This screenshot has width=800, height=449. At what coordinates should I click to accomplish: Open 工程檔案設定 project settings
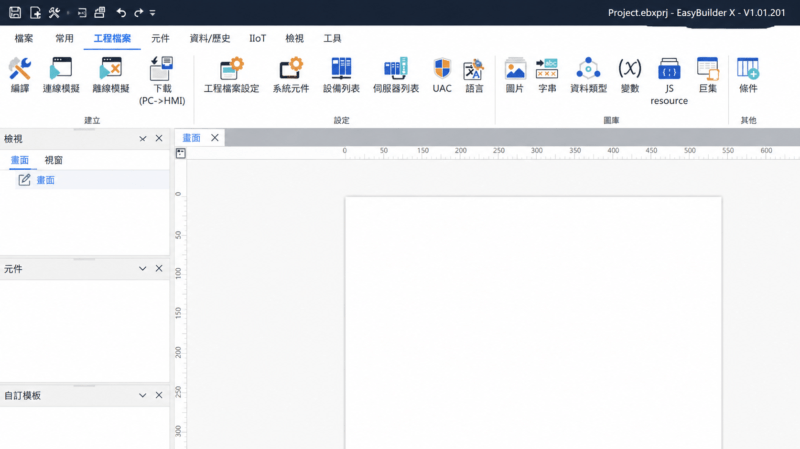tap(232, 75)
